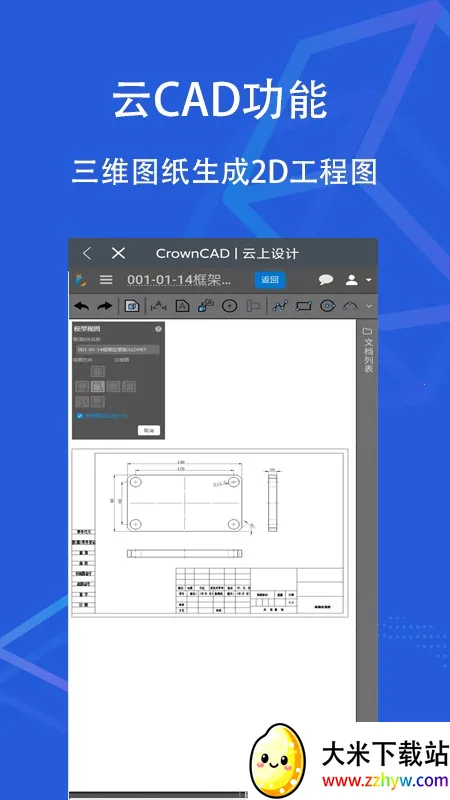The width and height of the screenshot is (450, 800).
Task: Click the CrownCAD logo icon
Action: 81,280
